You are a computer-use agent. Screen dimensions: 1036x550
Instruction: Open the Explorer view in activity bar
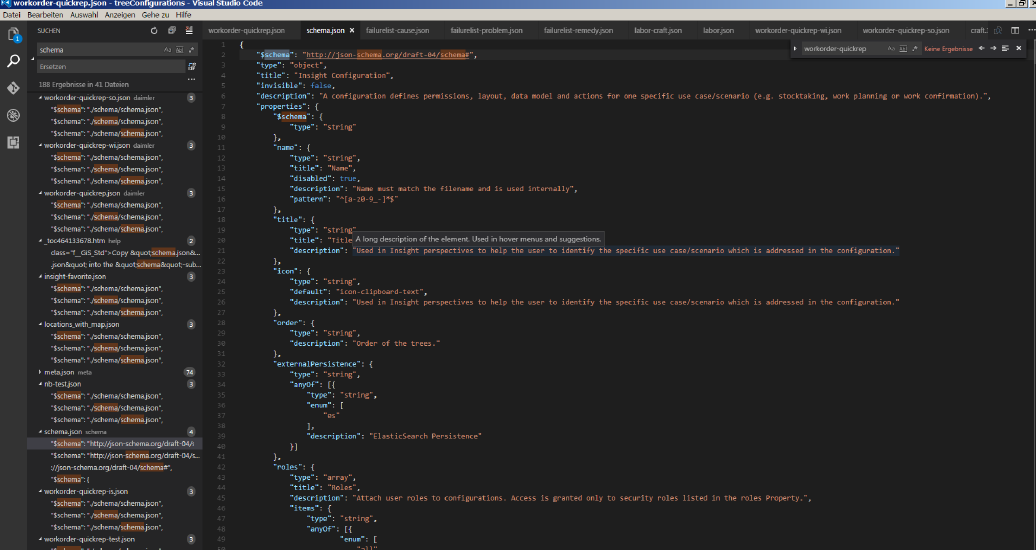point(14,35)
